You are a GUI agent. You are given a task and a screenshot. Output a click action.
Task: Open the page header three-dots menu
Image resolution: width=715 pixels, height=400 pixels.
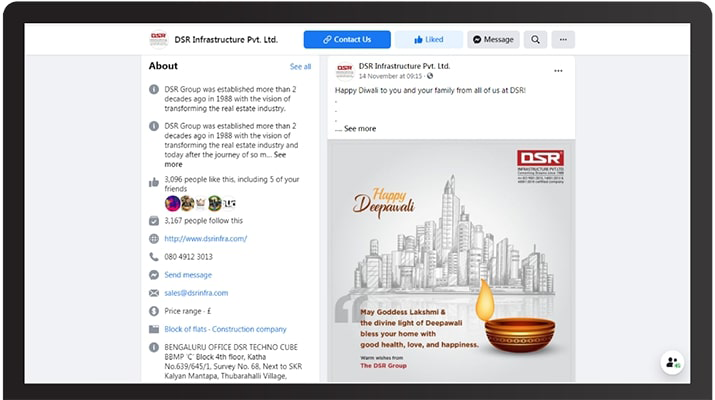point(563,40)
